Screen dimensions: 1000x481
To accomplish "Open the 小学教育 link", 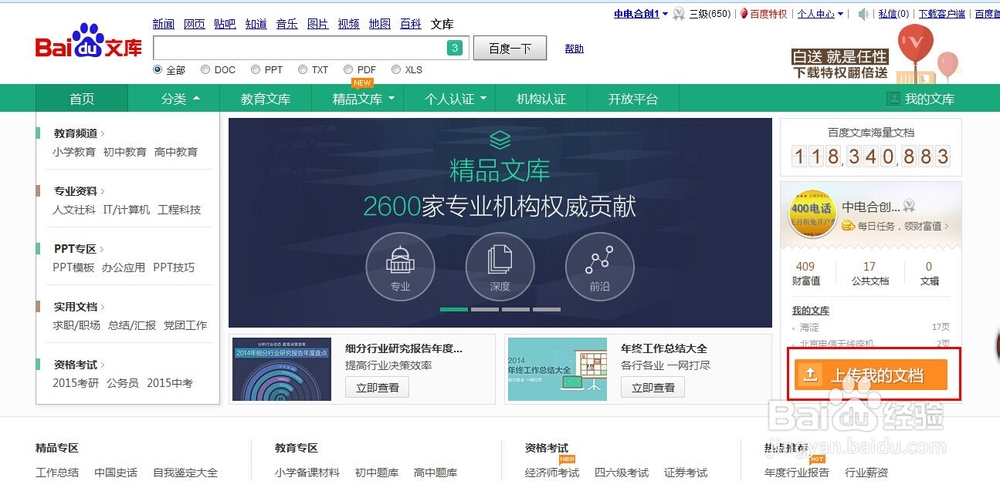I will click(x=74, y=152).
